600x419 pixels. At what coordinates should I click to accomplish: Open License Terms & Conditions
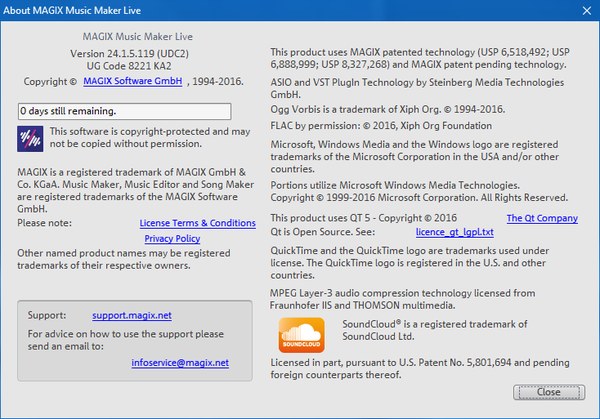[x=197, y=223]
